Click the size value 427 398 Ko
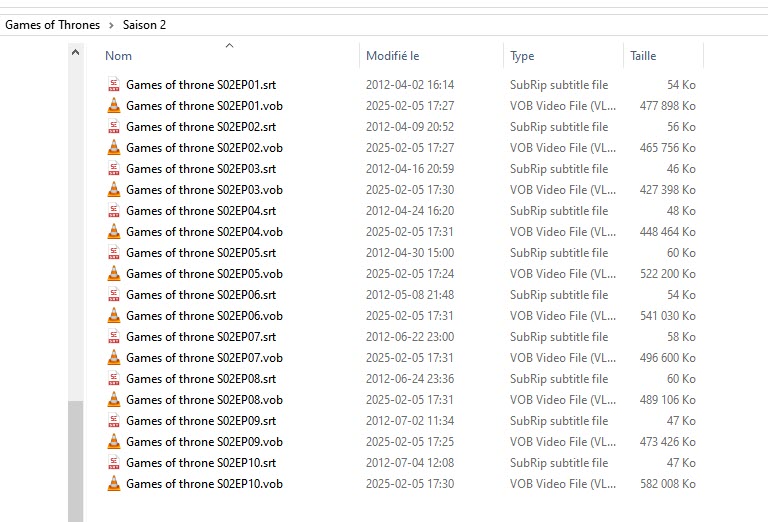 [668, 190]
